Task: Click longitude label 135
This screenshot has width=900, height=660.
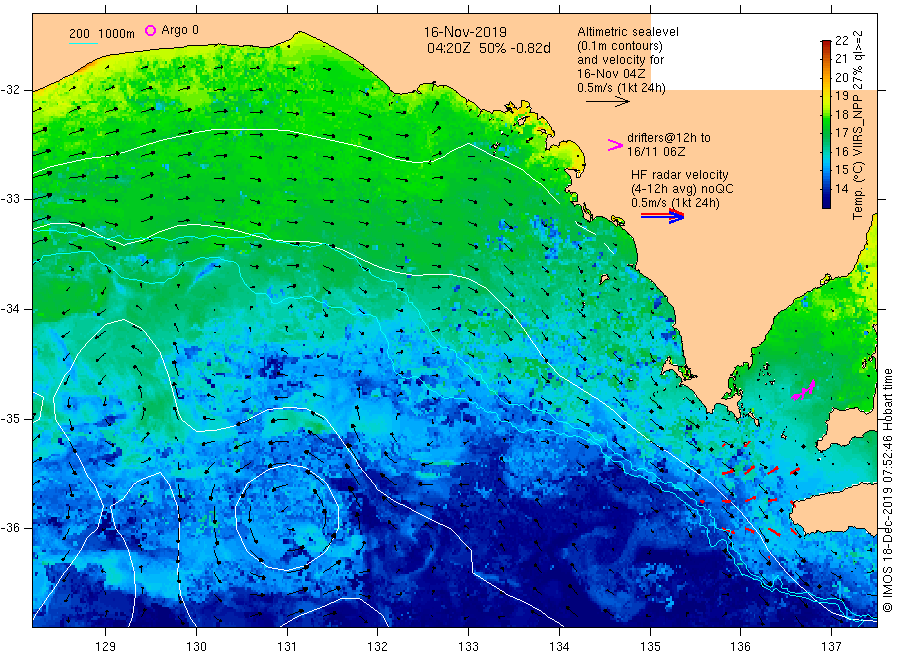Action: (x=650, y=647)
